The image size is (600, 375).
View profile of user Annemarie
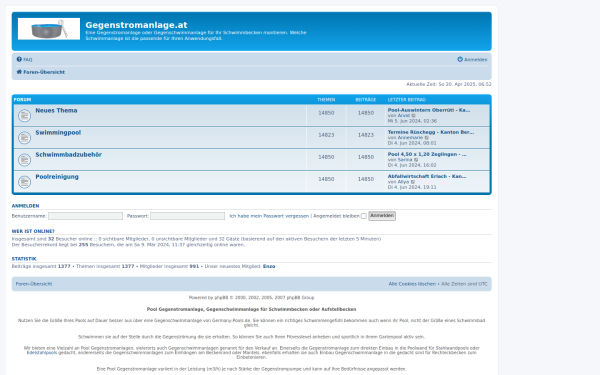pos(411,137)
